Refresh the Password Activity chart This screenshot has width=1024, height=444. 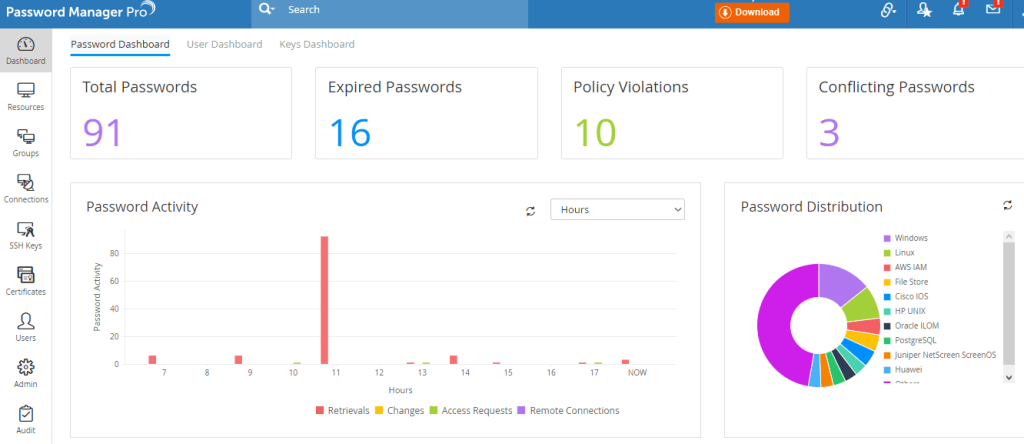tap(531, 210)
